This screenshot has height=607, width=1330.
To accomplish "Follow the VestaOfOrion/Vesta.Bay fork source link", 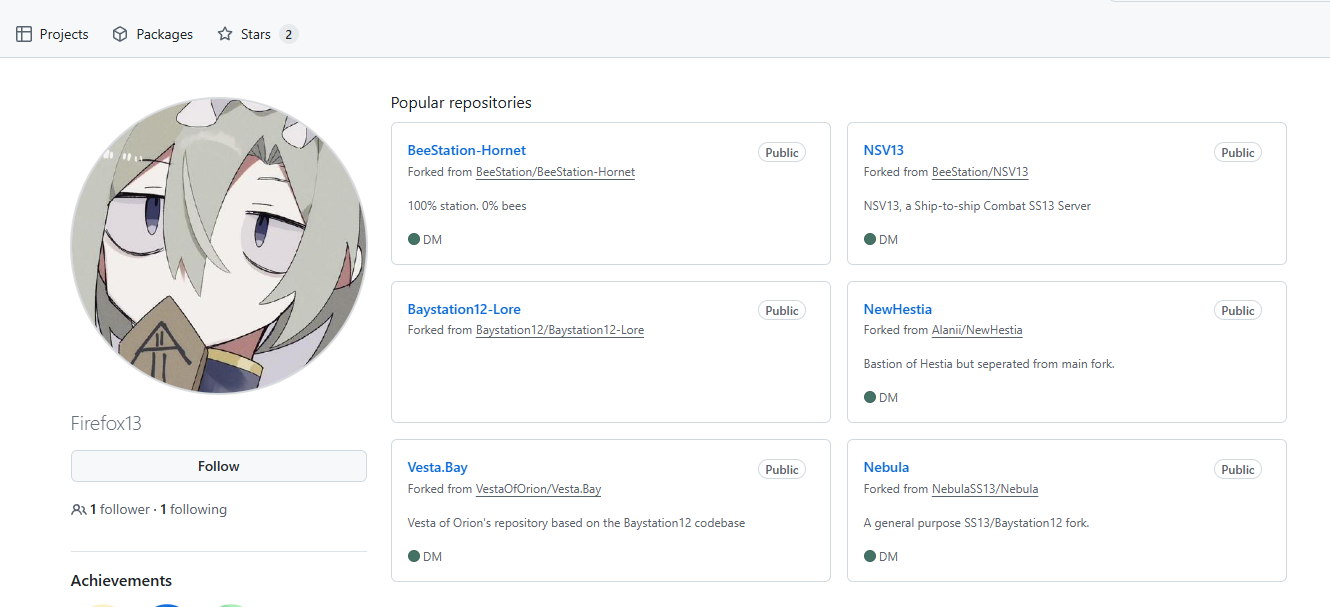I will tap(538, 489).
